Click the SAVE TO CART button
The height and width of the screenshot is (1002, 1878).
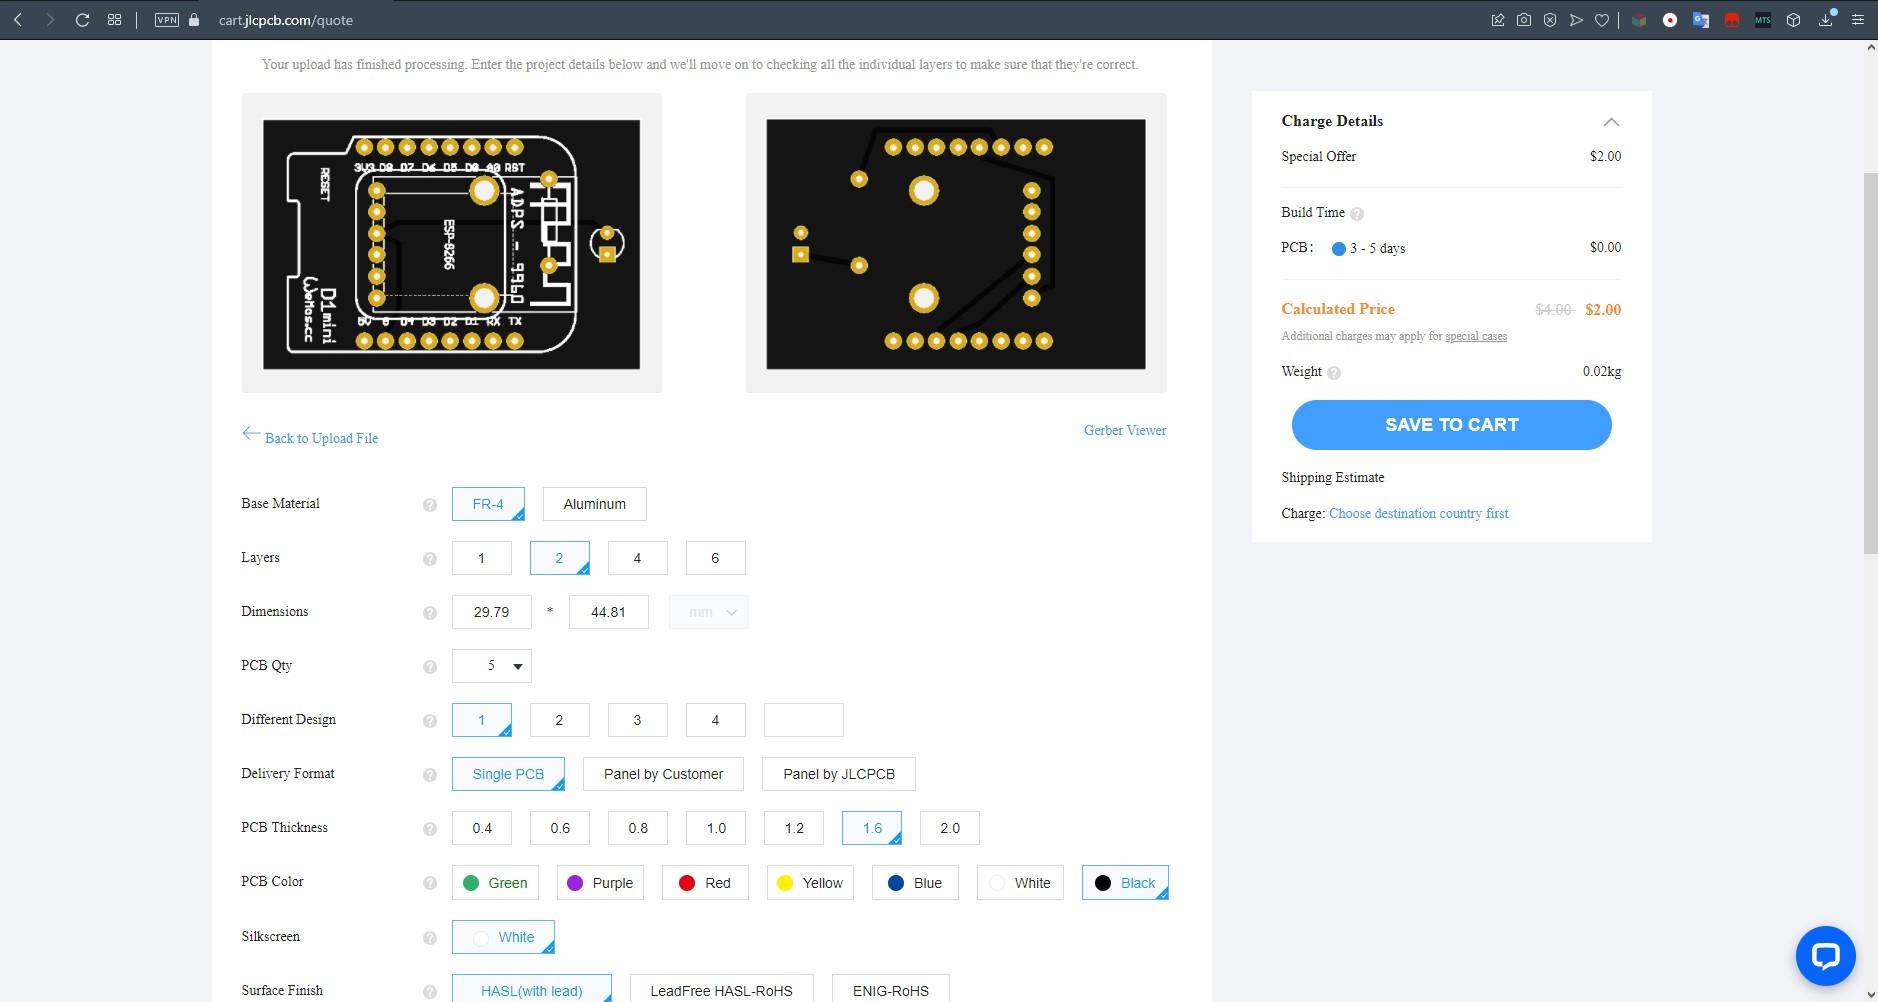click(1451, 424)
